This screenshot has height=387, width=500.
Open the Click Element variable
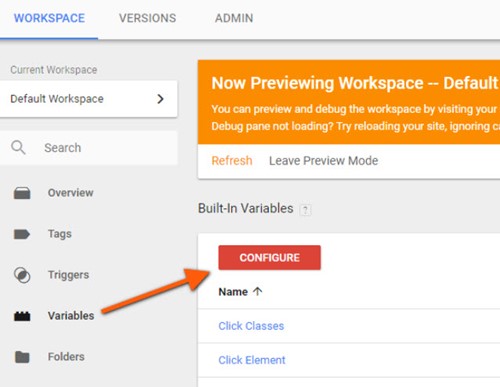point(252,360)
